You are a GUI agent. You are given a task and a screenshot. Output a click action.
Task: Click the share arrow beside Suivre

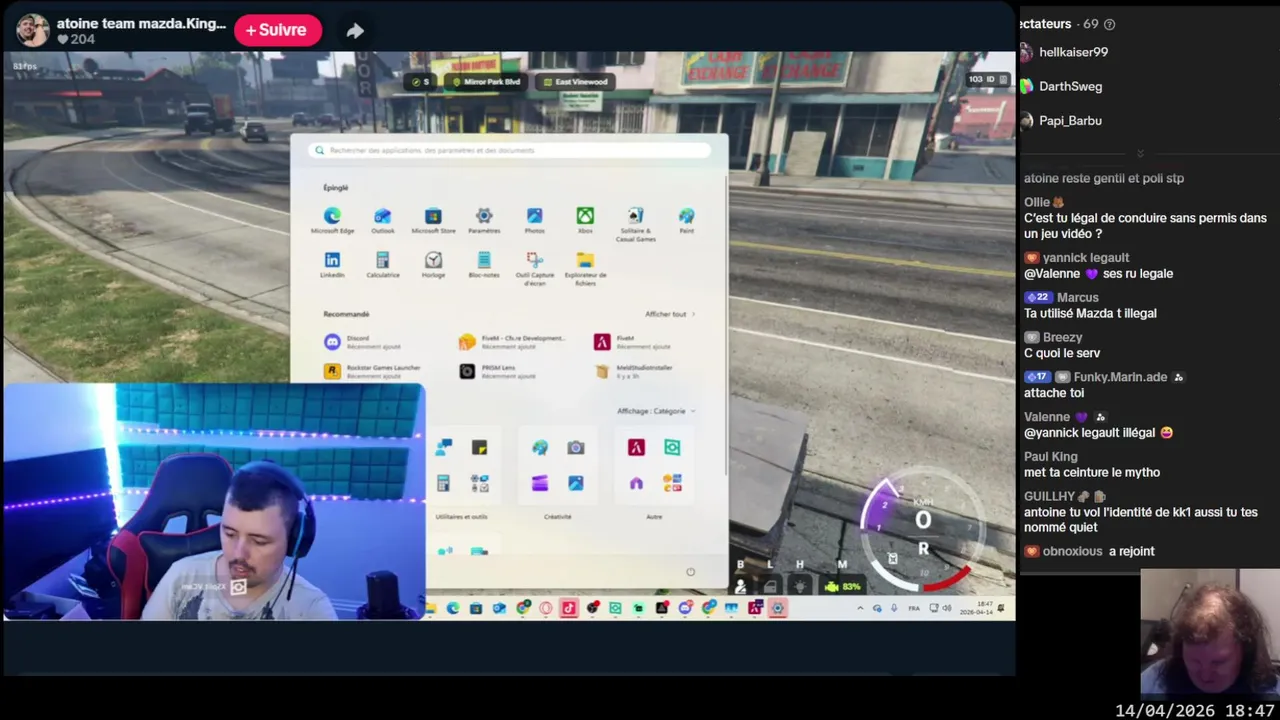tap(355, 31)
